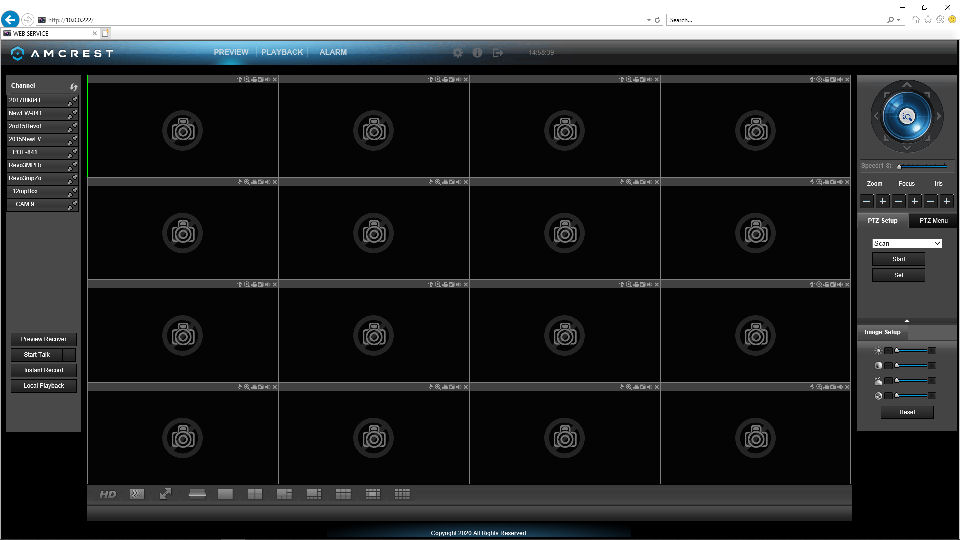Click the logout icon in the Amcrest header
The image size is (960, 540).
pos(498,53)
